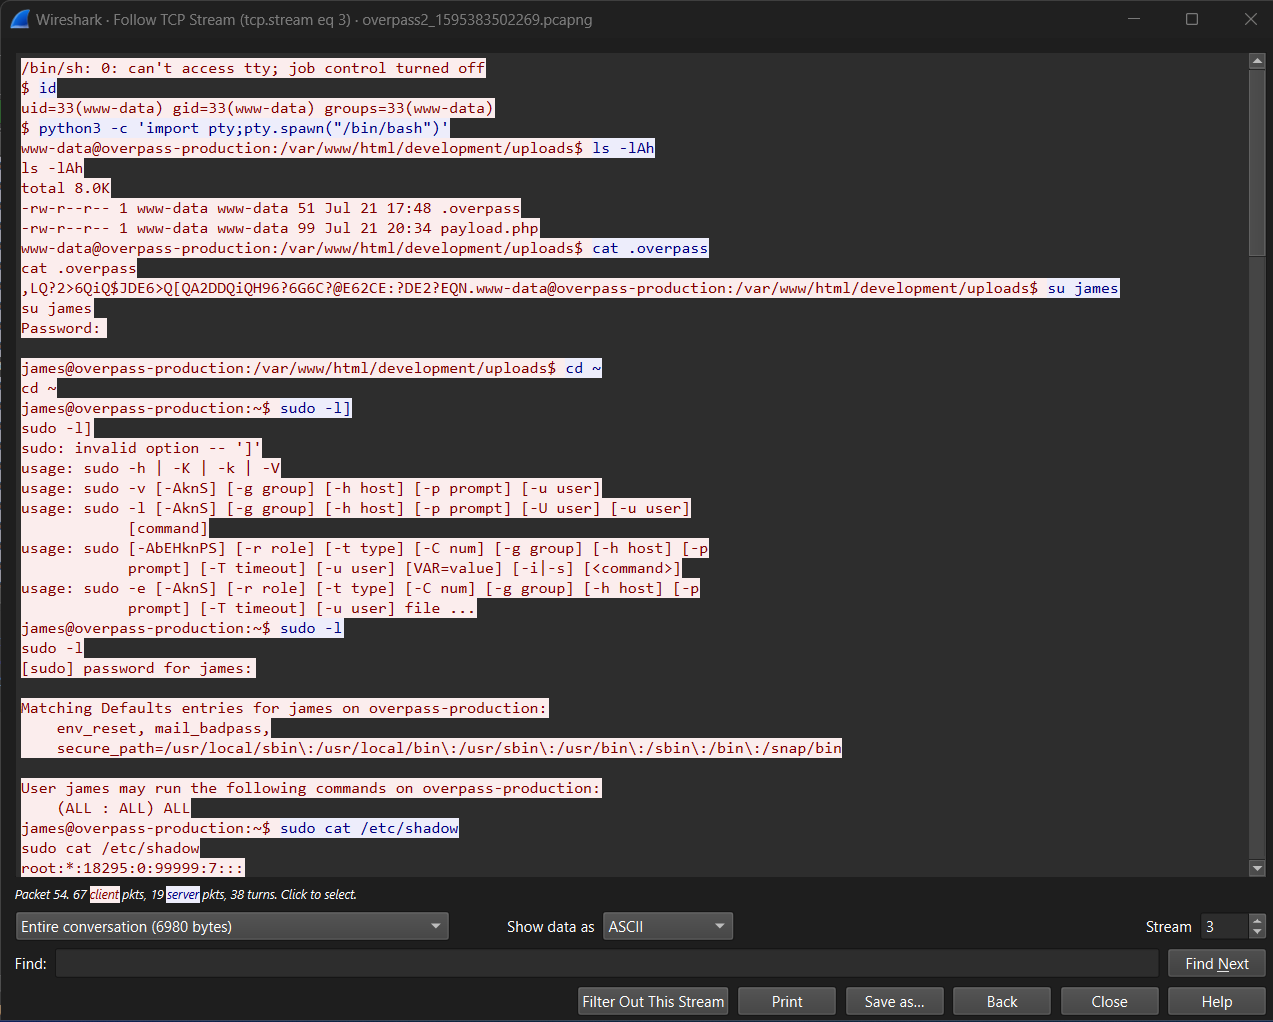Click Filter Out This Stream button
Screen dimensions: 1273x1022
click(653, 1002)
